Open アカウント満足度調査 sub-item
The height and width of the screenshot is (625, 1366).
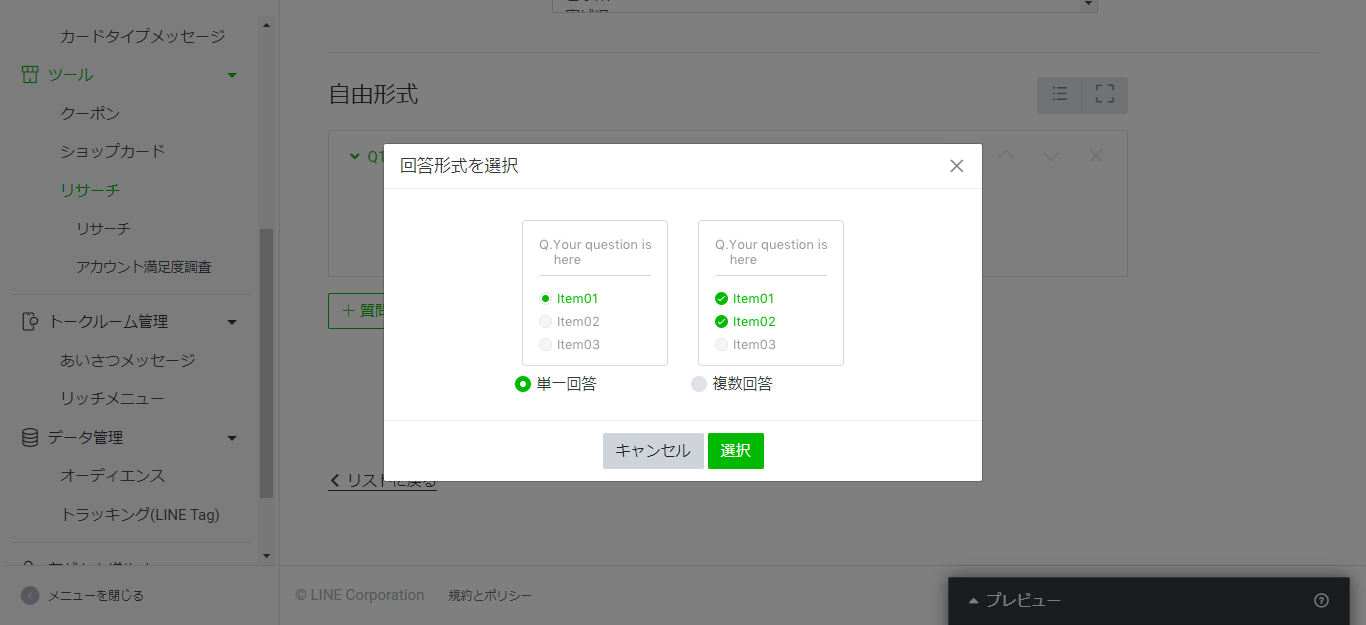[x=144, y=267]
